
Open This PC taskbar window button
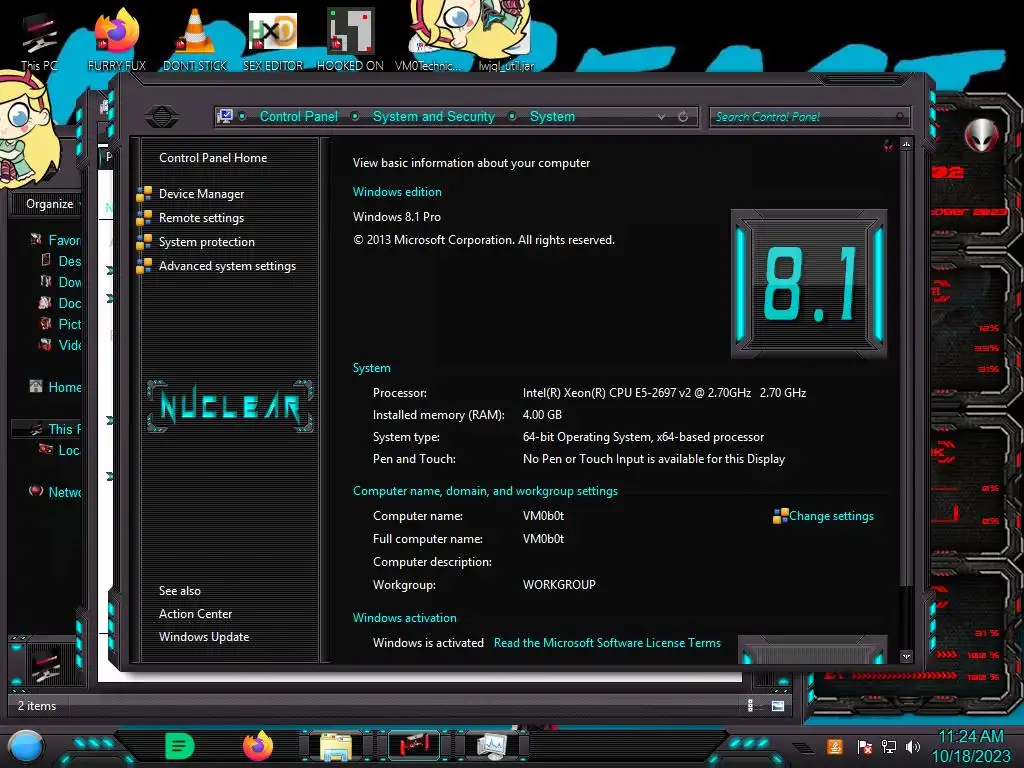(414, 746)
